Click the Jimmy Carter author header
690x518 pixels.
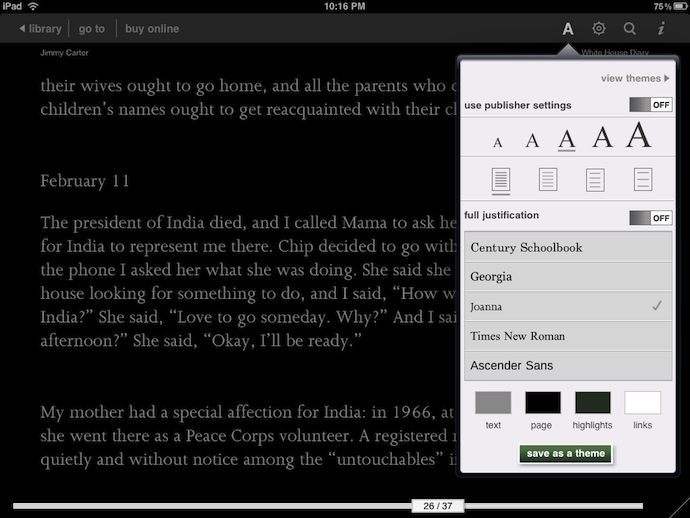click(64, 53)
